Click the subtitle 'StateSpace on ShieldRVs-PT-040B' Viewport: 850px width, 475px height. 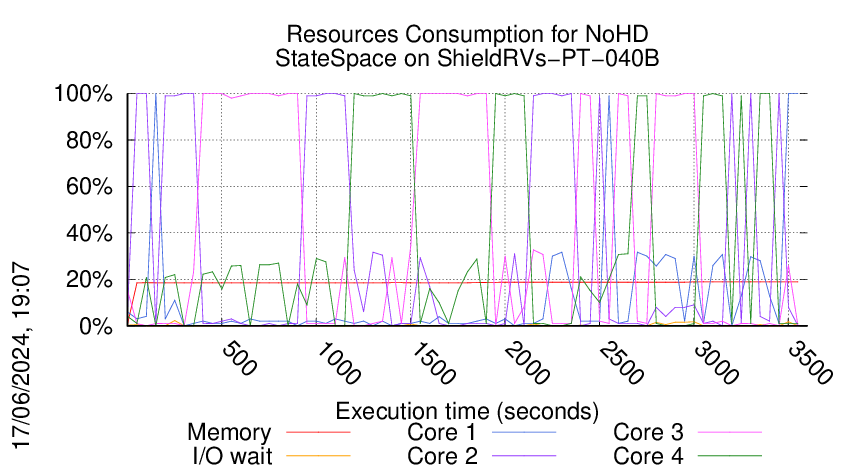(467, 58)
